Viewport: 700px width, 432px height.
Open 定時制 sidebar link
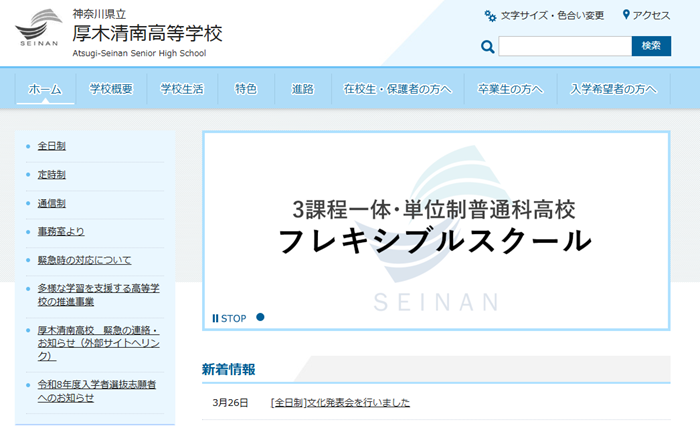pos(52,175)
